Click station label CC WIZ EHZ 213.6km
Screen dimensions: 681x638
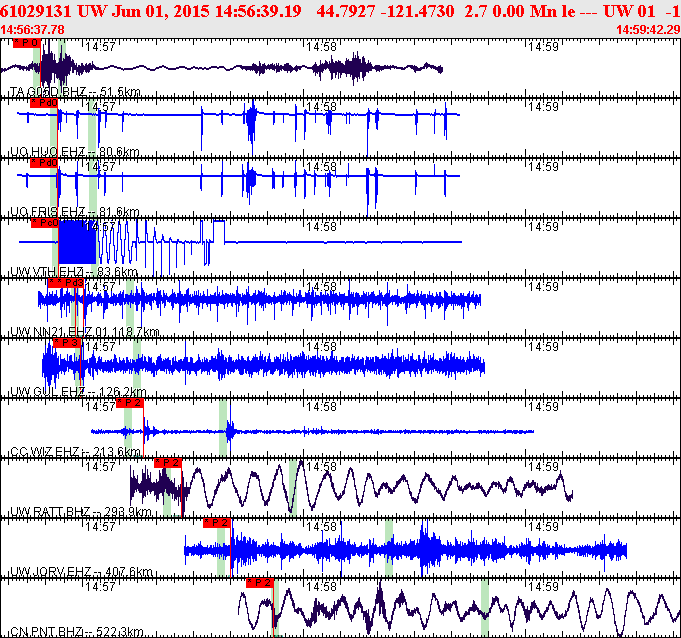pos(76,452)
